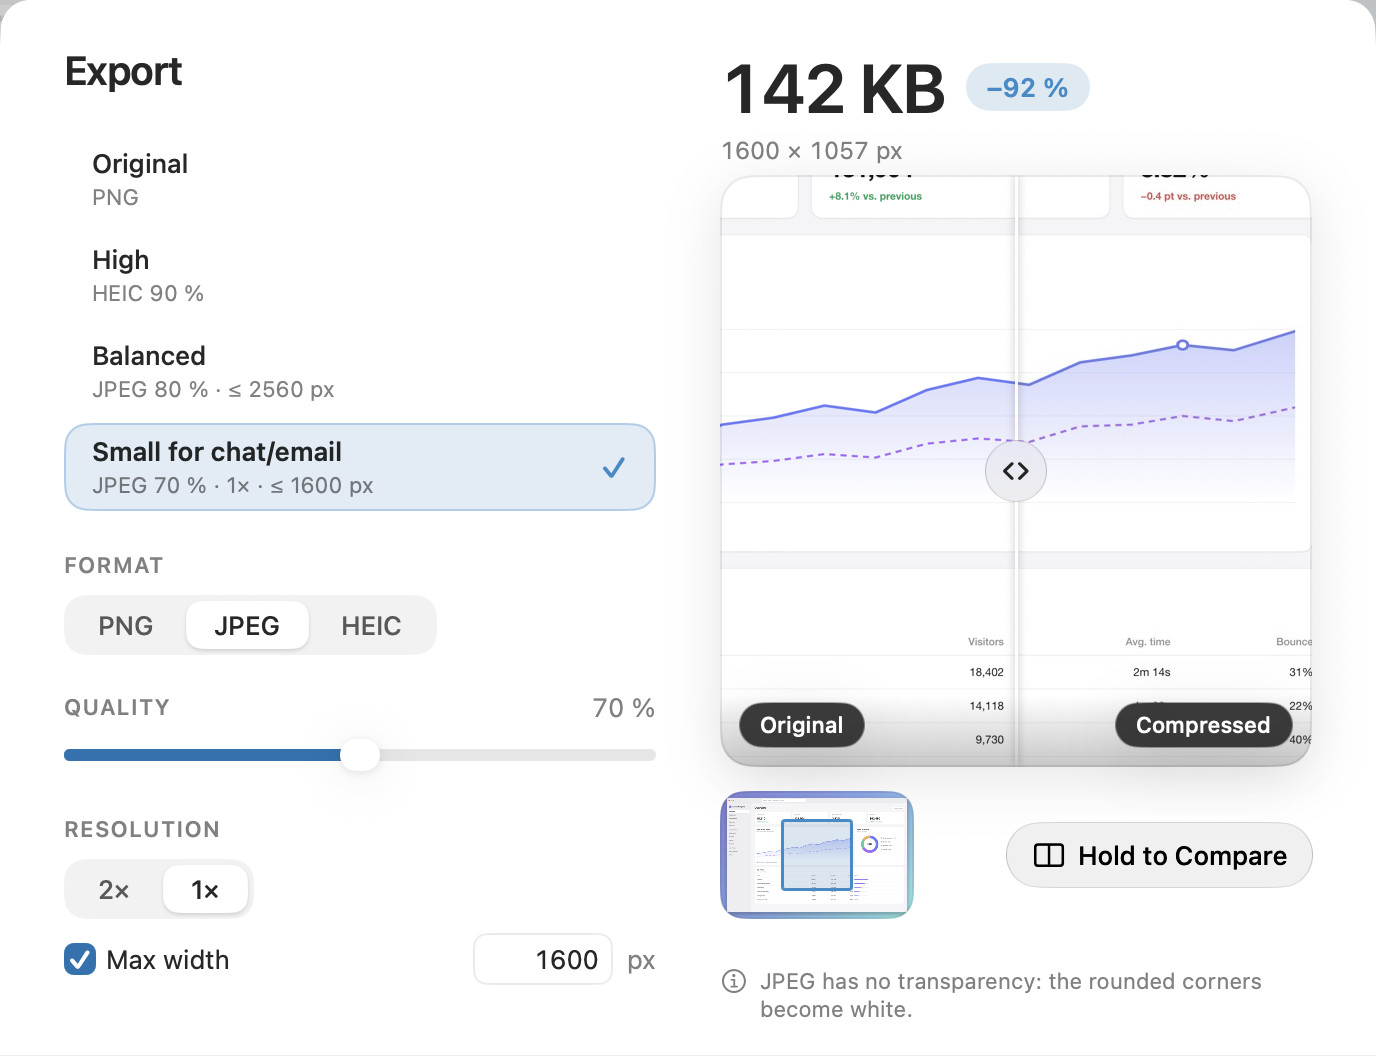Click the Export heading
The image size is (1376, 1056).
123,72
